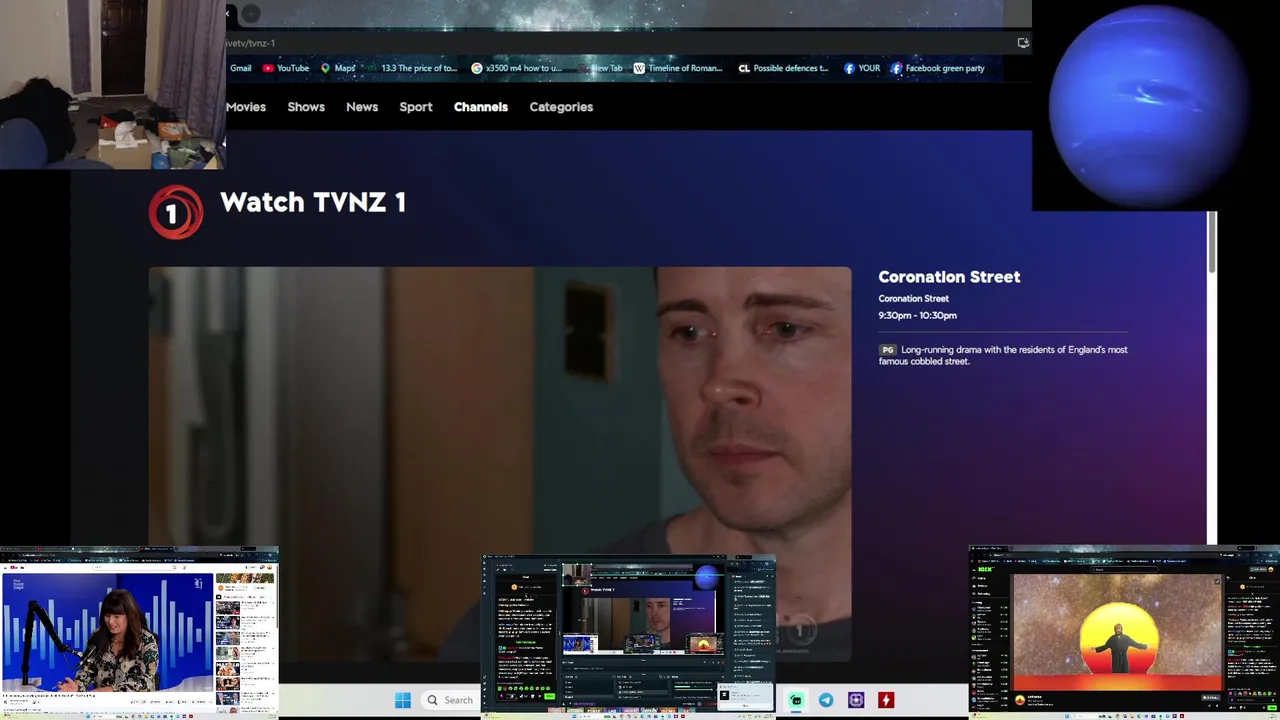Open the Movies navigation item
This screenshot has width=1280, height=720.
pyautogui.click(x=245, y=107)
